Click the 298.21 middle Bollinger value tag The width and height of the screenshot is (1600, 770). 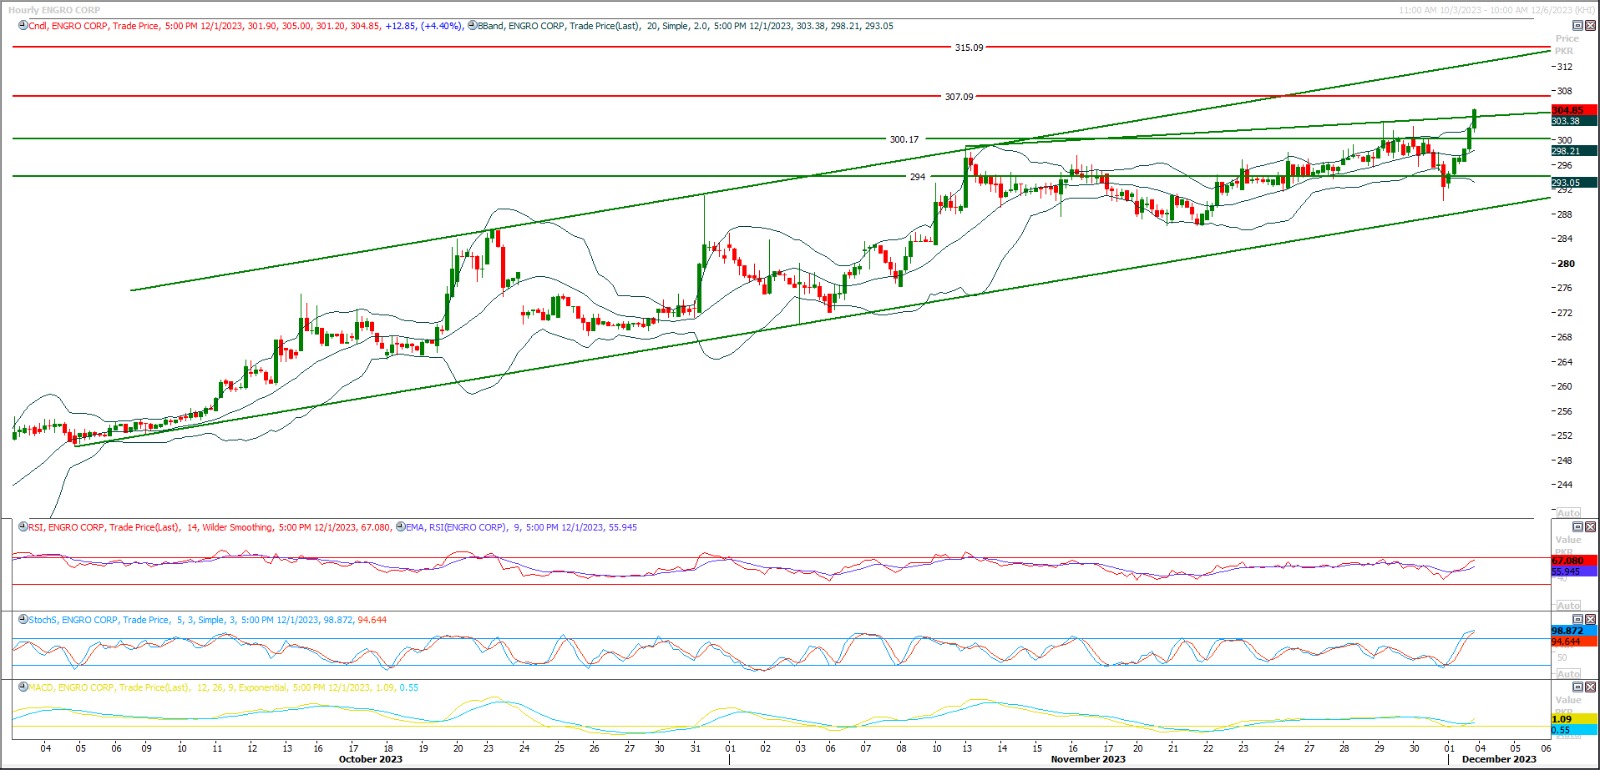(x=1574, y=151)
